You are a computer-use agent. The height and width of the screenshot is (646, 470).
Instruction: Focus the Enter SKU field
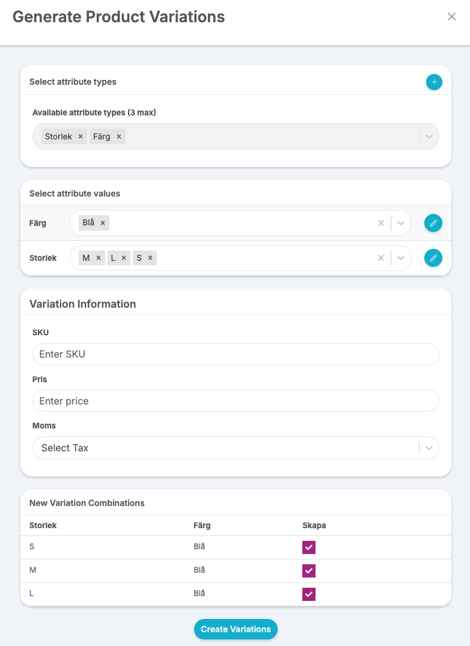(236, 354)
